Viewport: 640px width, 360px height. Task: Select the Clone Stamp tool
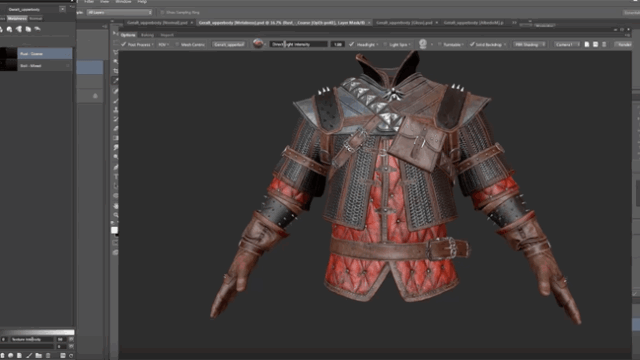click(x=116, y=110)
